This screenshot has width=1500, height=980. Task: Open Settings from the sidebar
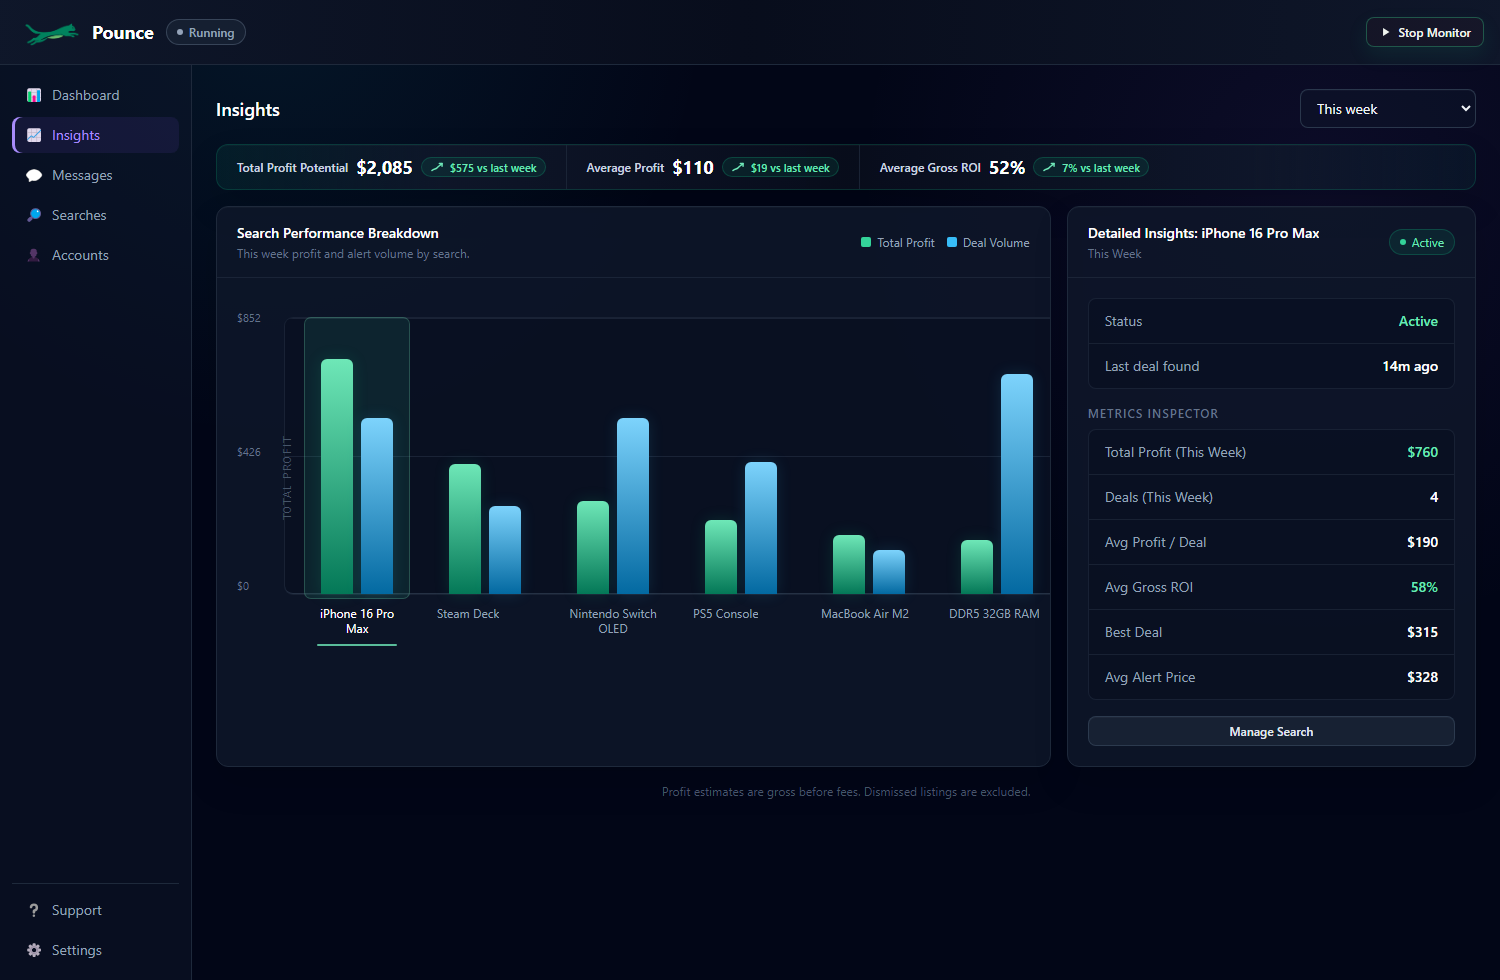(x=96, y=950)
